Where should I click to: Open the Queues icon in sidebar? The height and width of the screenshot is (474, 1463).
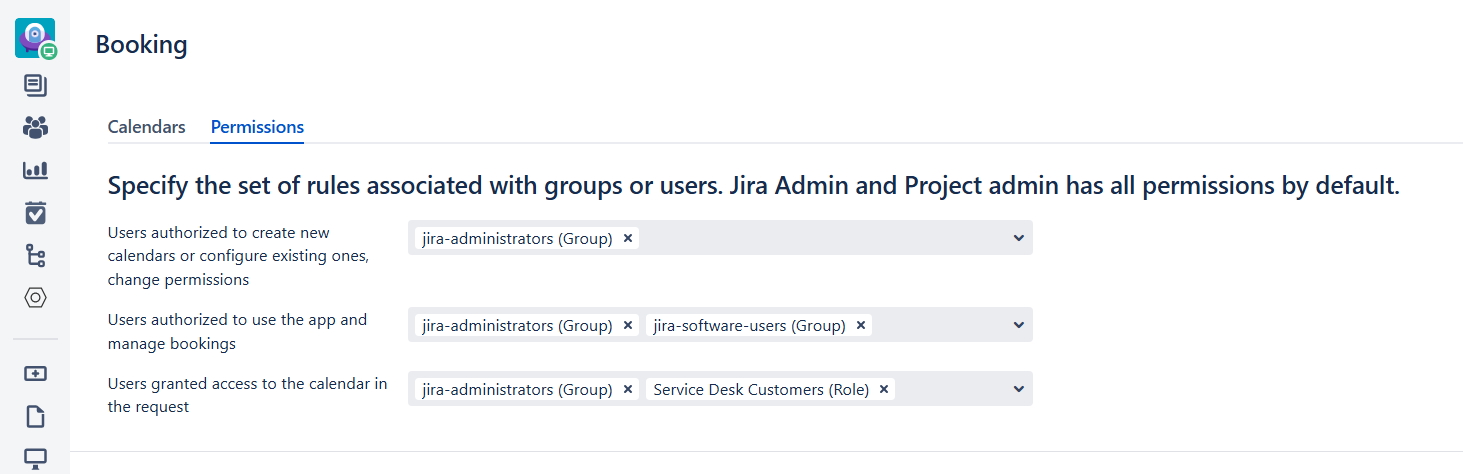pos(35,86)
